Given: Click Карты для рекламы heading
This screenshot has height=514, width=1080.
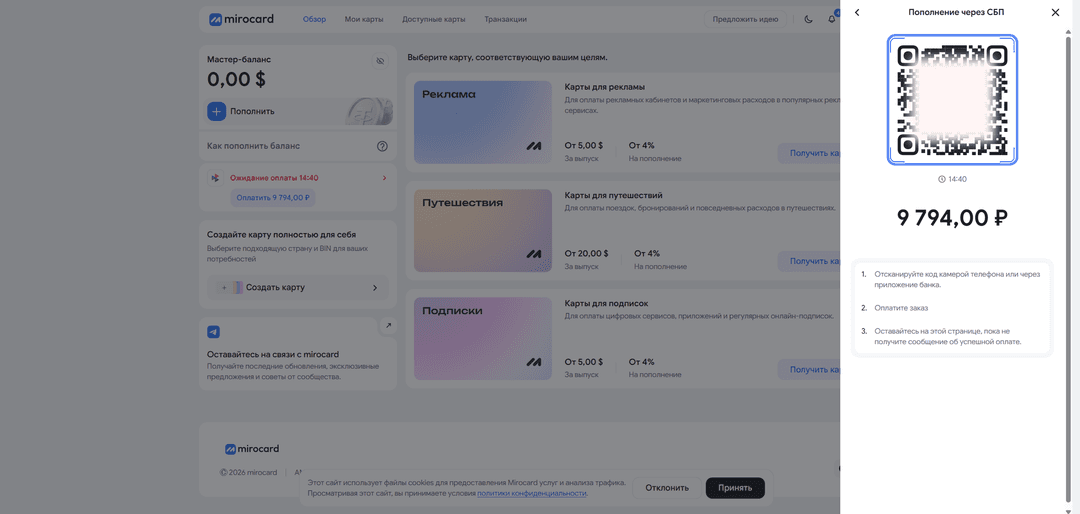Looking at the screenshot, I should coord(605,87).
